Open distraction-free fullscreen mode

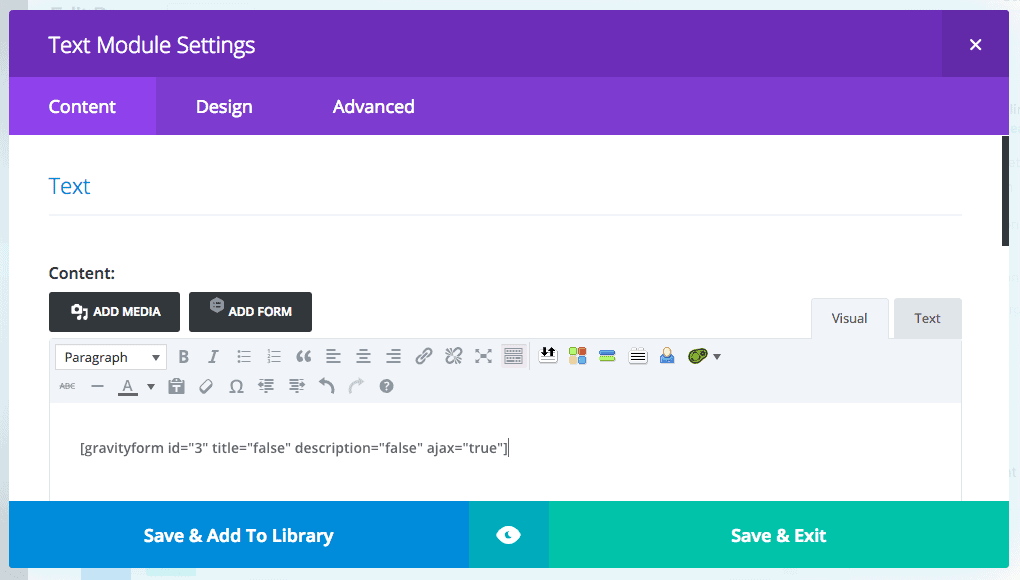(483, 356)
